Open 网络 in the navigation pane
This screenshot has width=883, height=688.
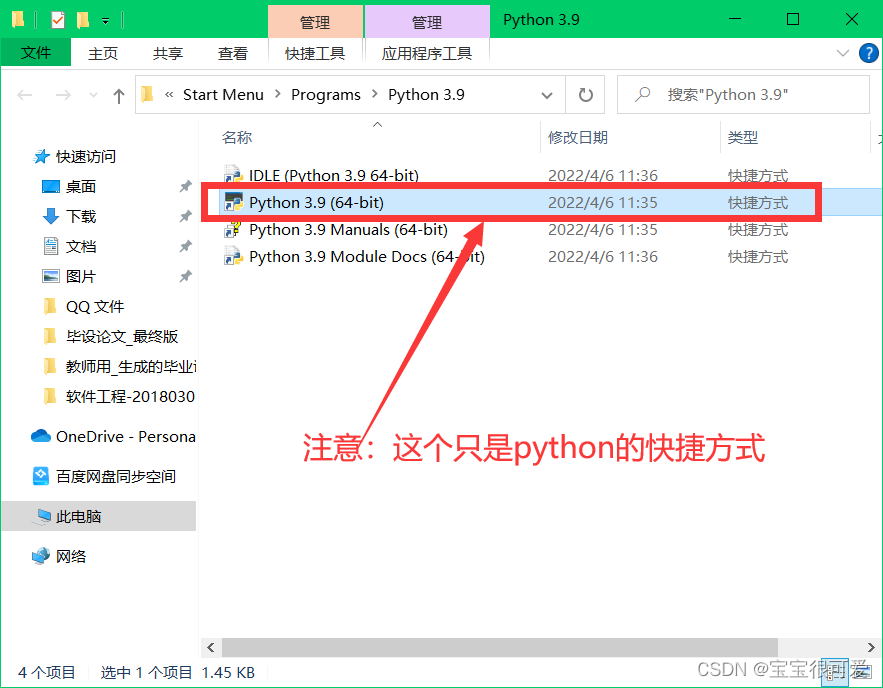coord(70,557)
